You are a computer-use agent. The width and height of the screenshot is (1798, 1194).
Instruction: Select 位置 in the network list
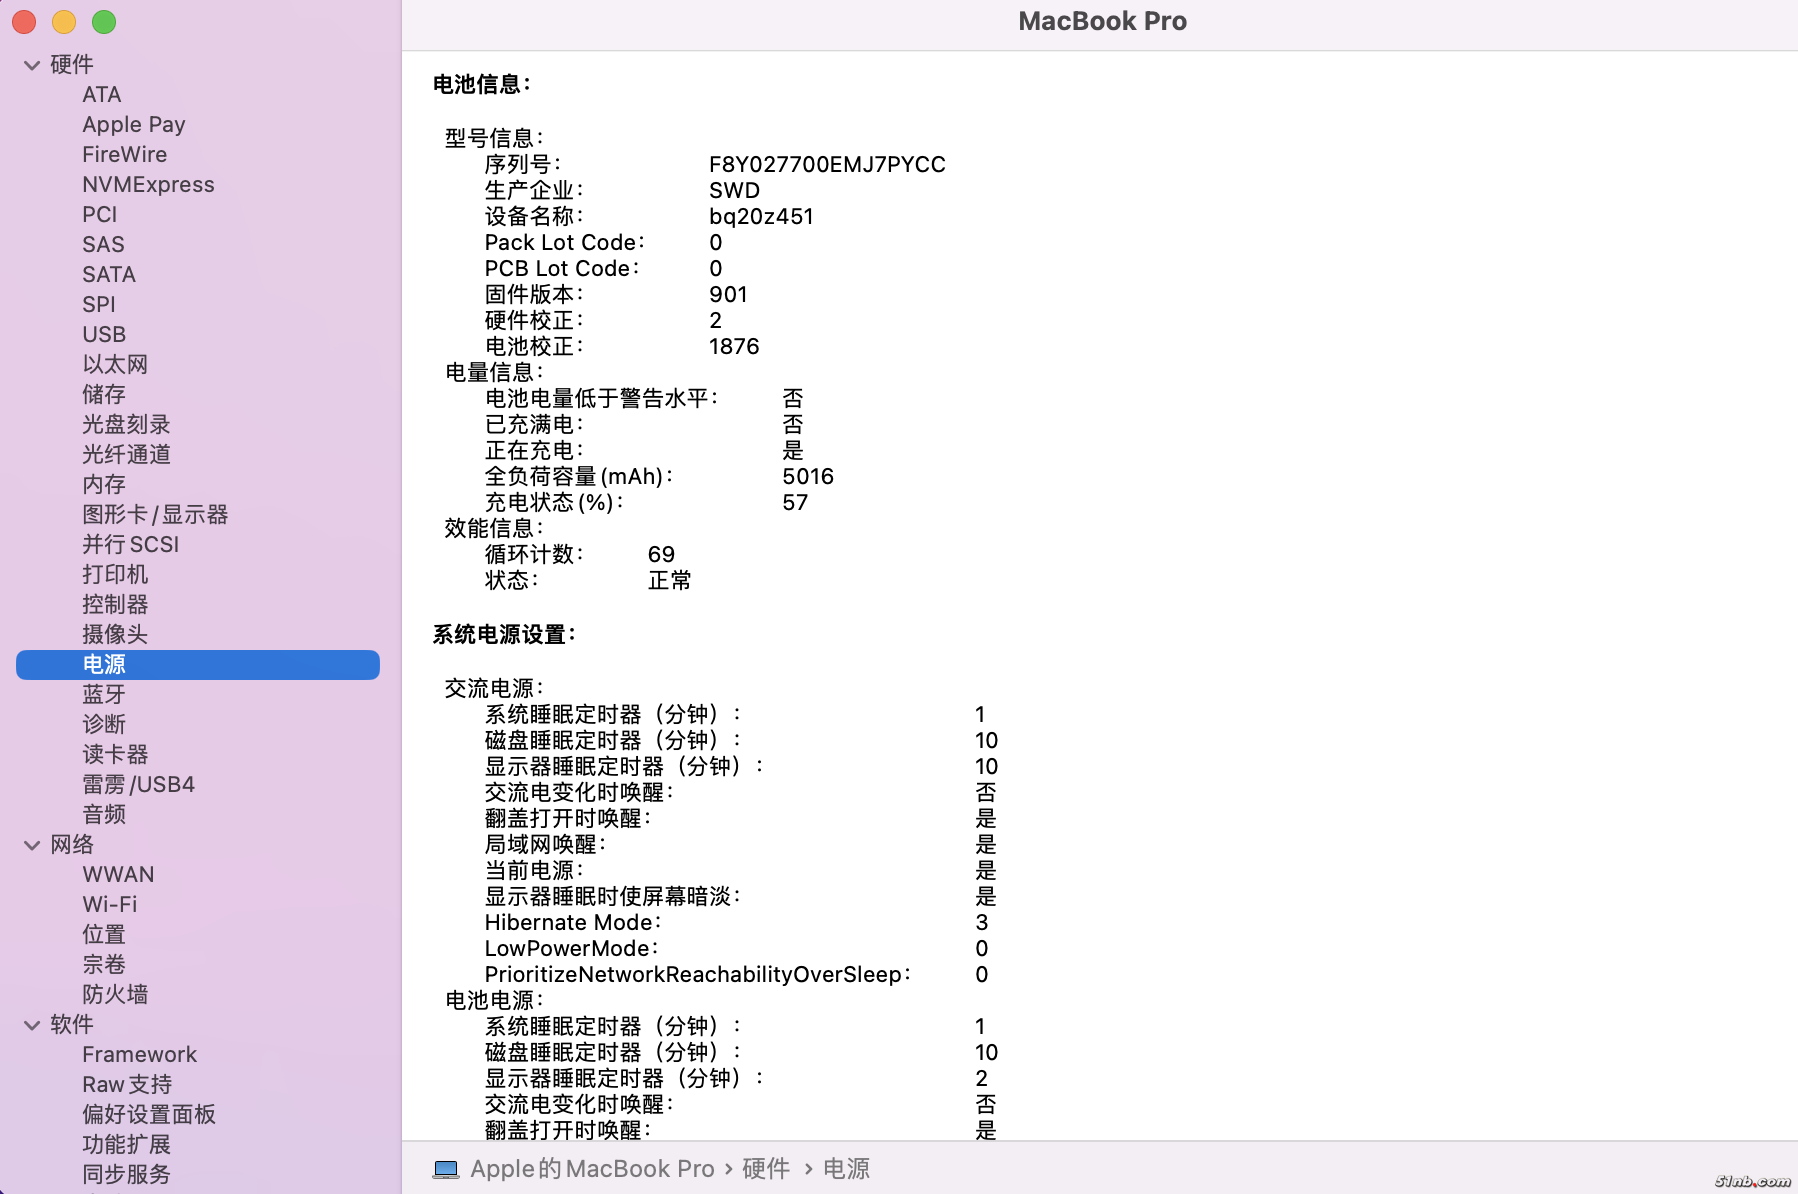click(x=104, y=935)
